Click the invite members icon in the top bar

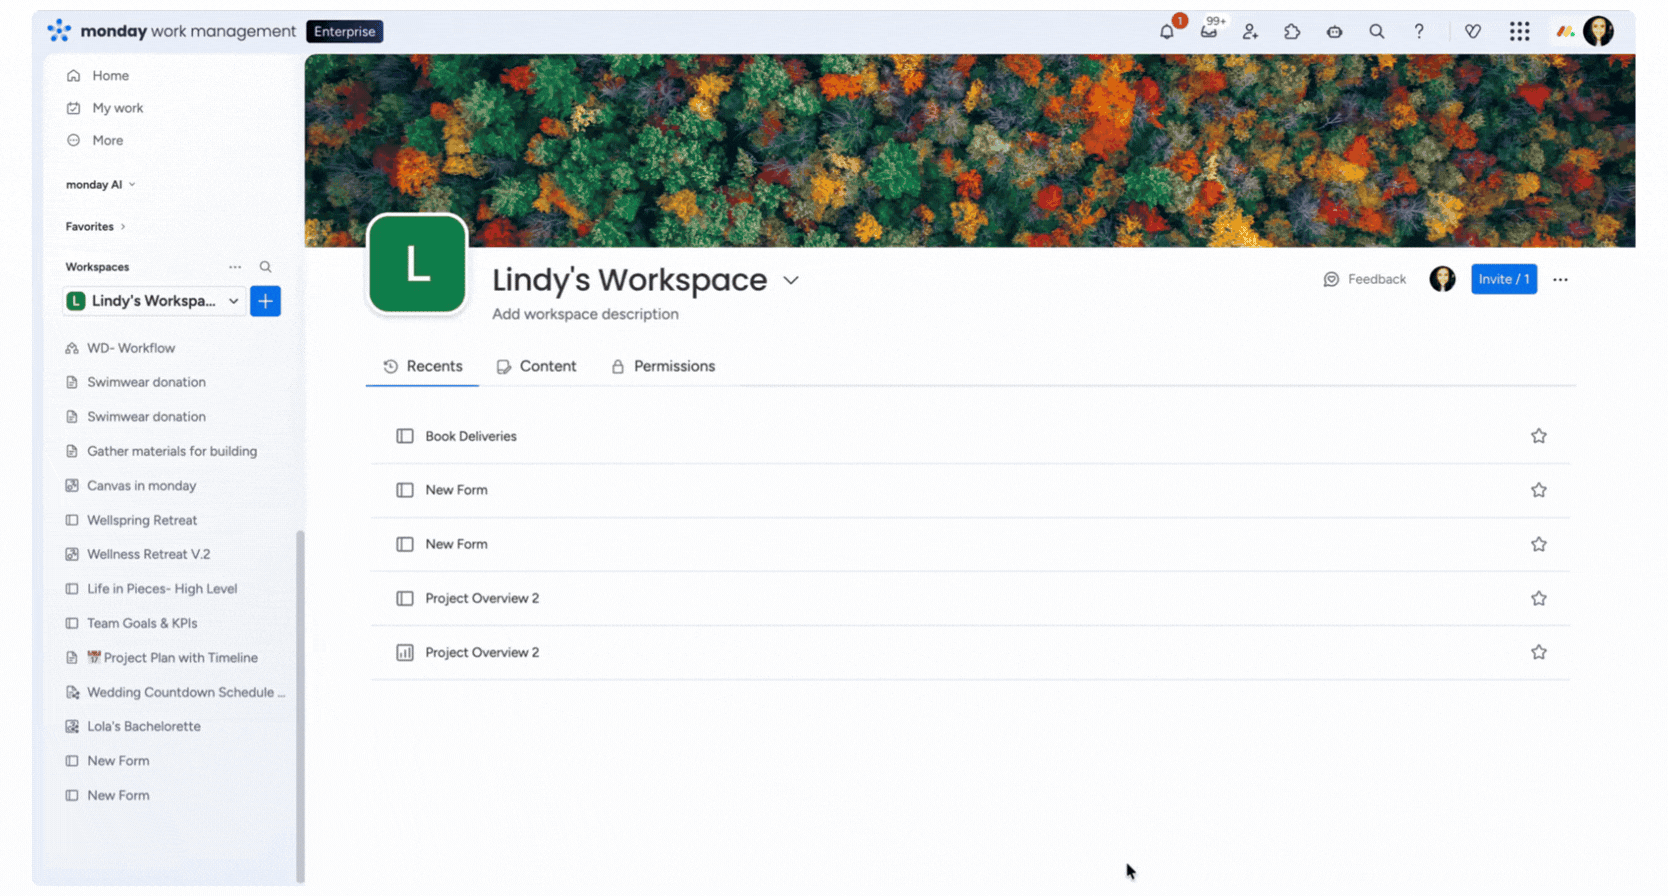point(1250,32)
